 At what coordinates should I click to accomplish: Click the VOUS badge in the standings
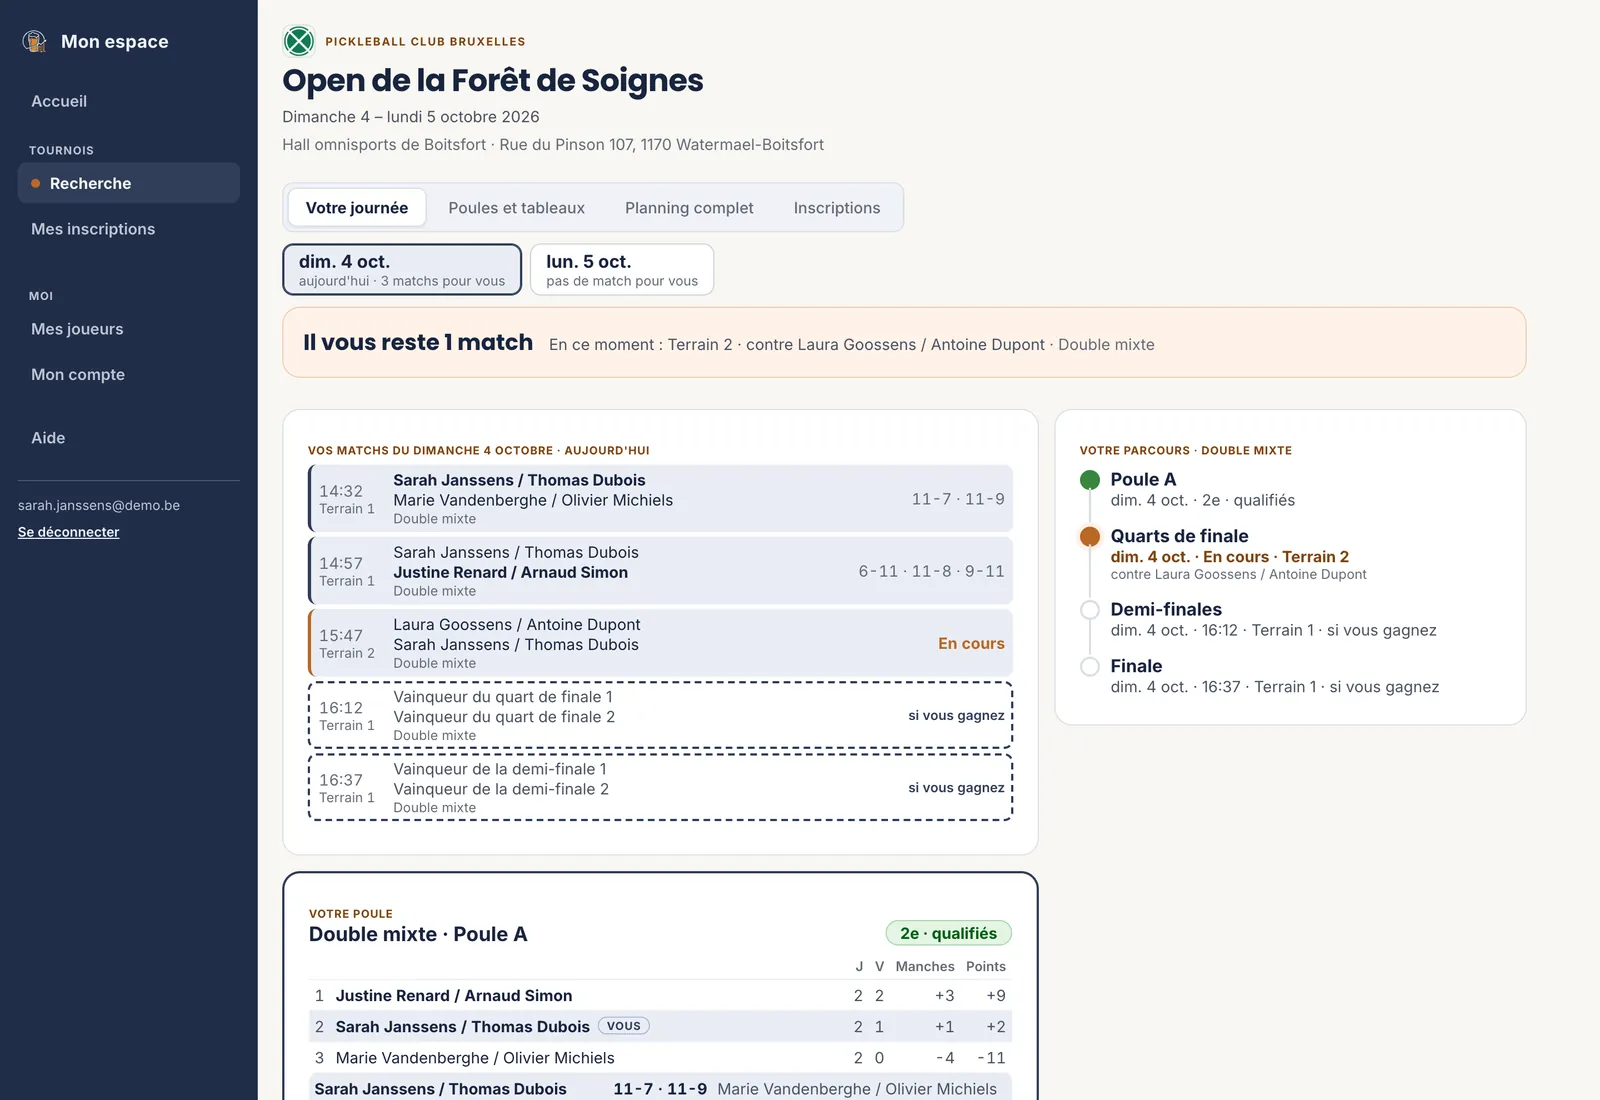pos(624,1026)
